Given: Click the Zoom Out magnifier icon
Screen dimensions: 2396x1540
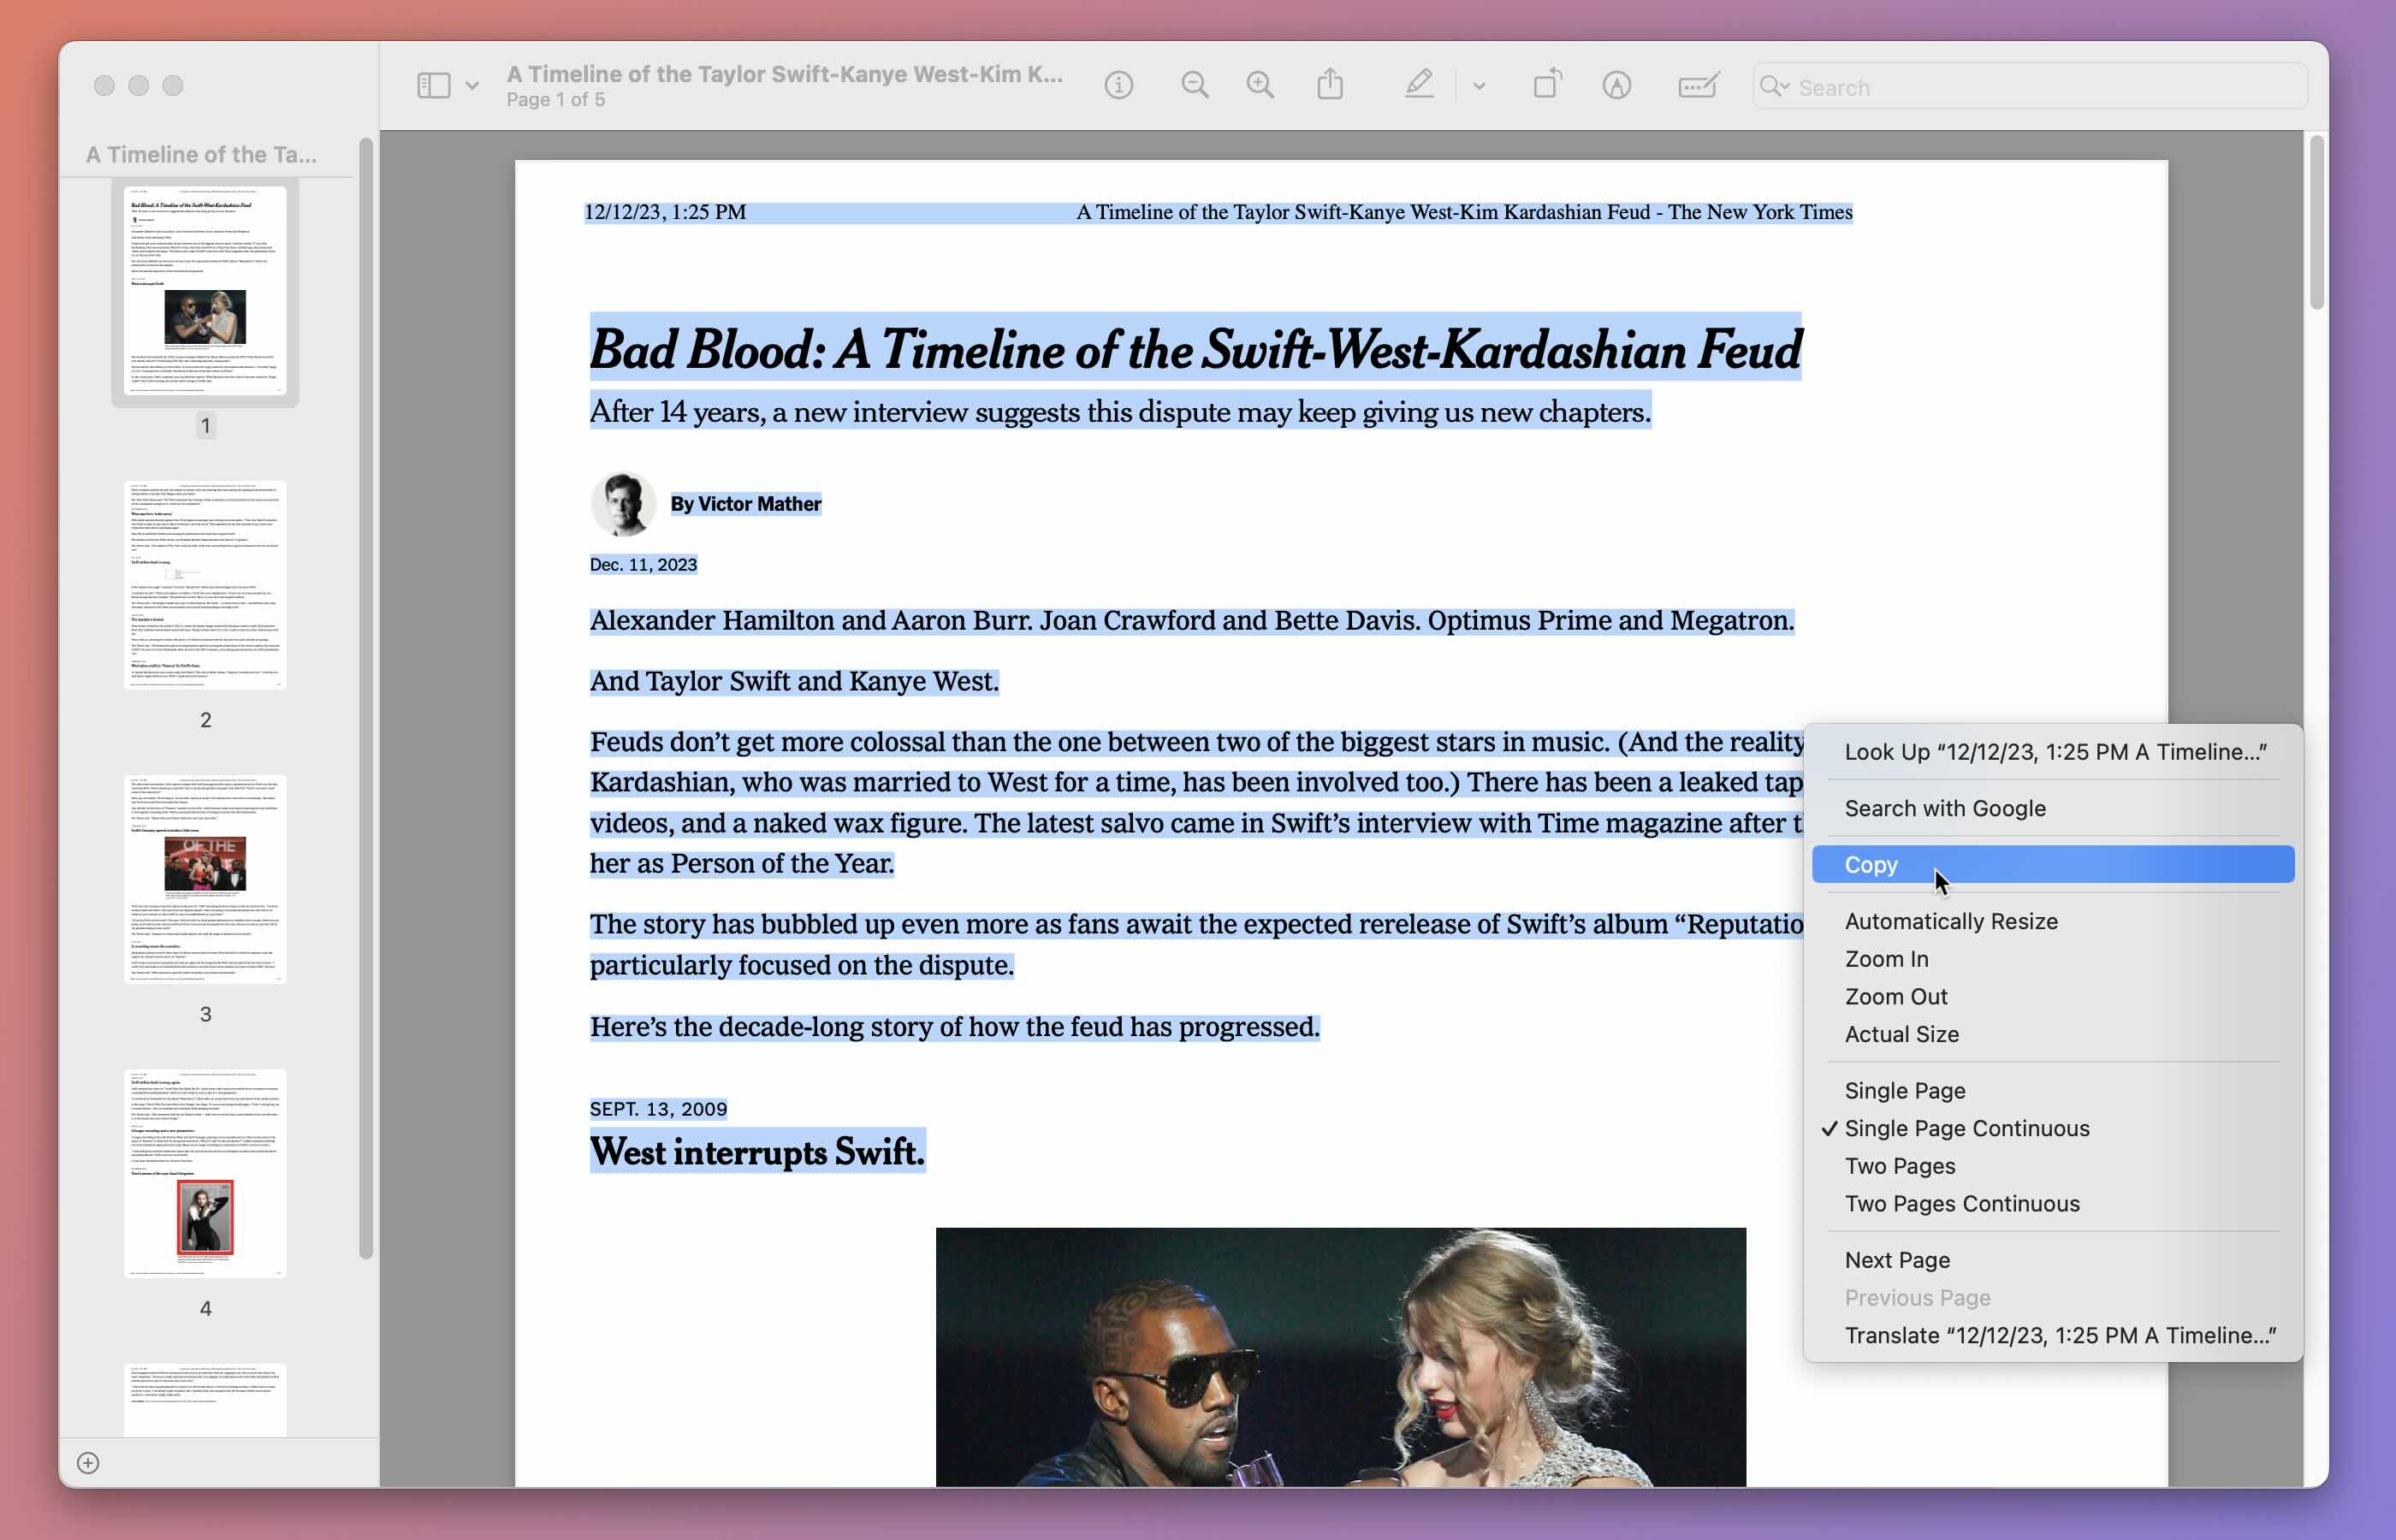Looking at the screenshot, I should coord(1194,86).
